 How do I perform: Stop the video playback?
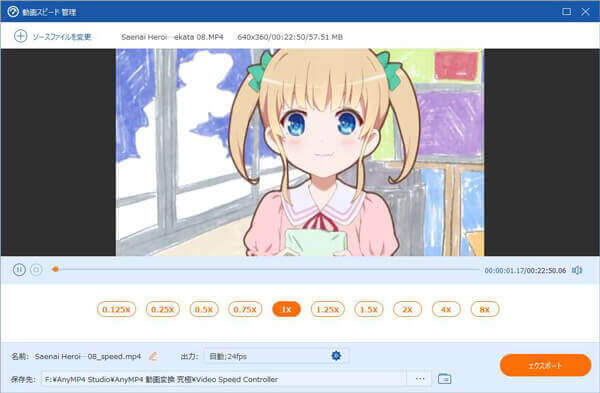(36, 270)
